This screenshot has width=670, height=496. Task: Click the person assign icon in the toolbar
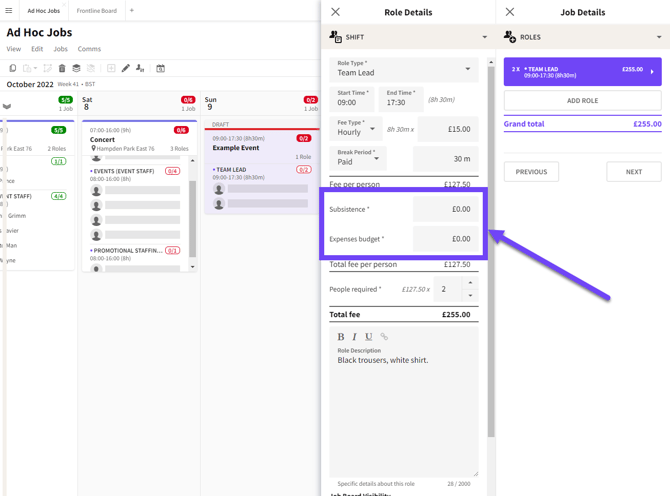pos(140,68)
